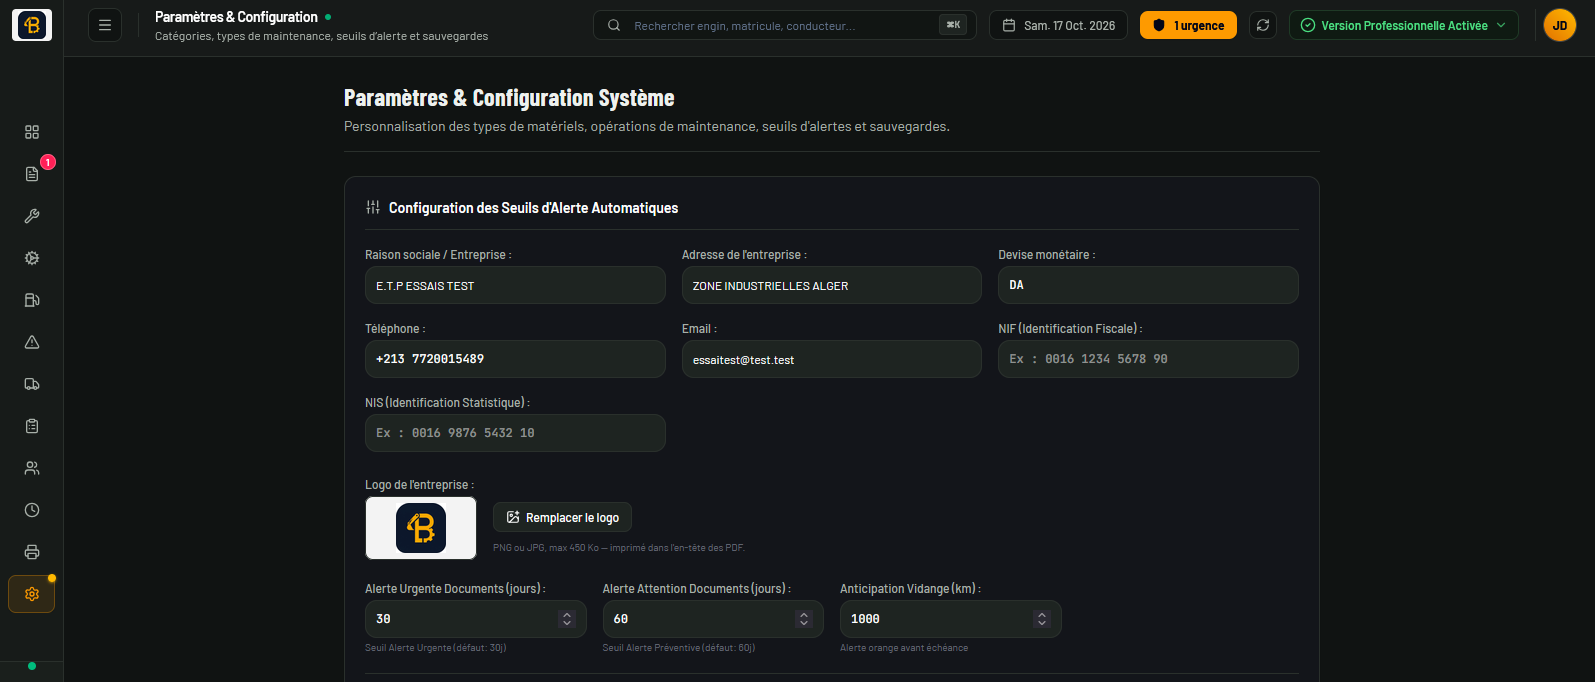Click the Adresse de l'entreprise field
1595x682 pixels.
pos(832,285)
